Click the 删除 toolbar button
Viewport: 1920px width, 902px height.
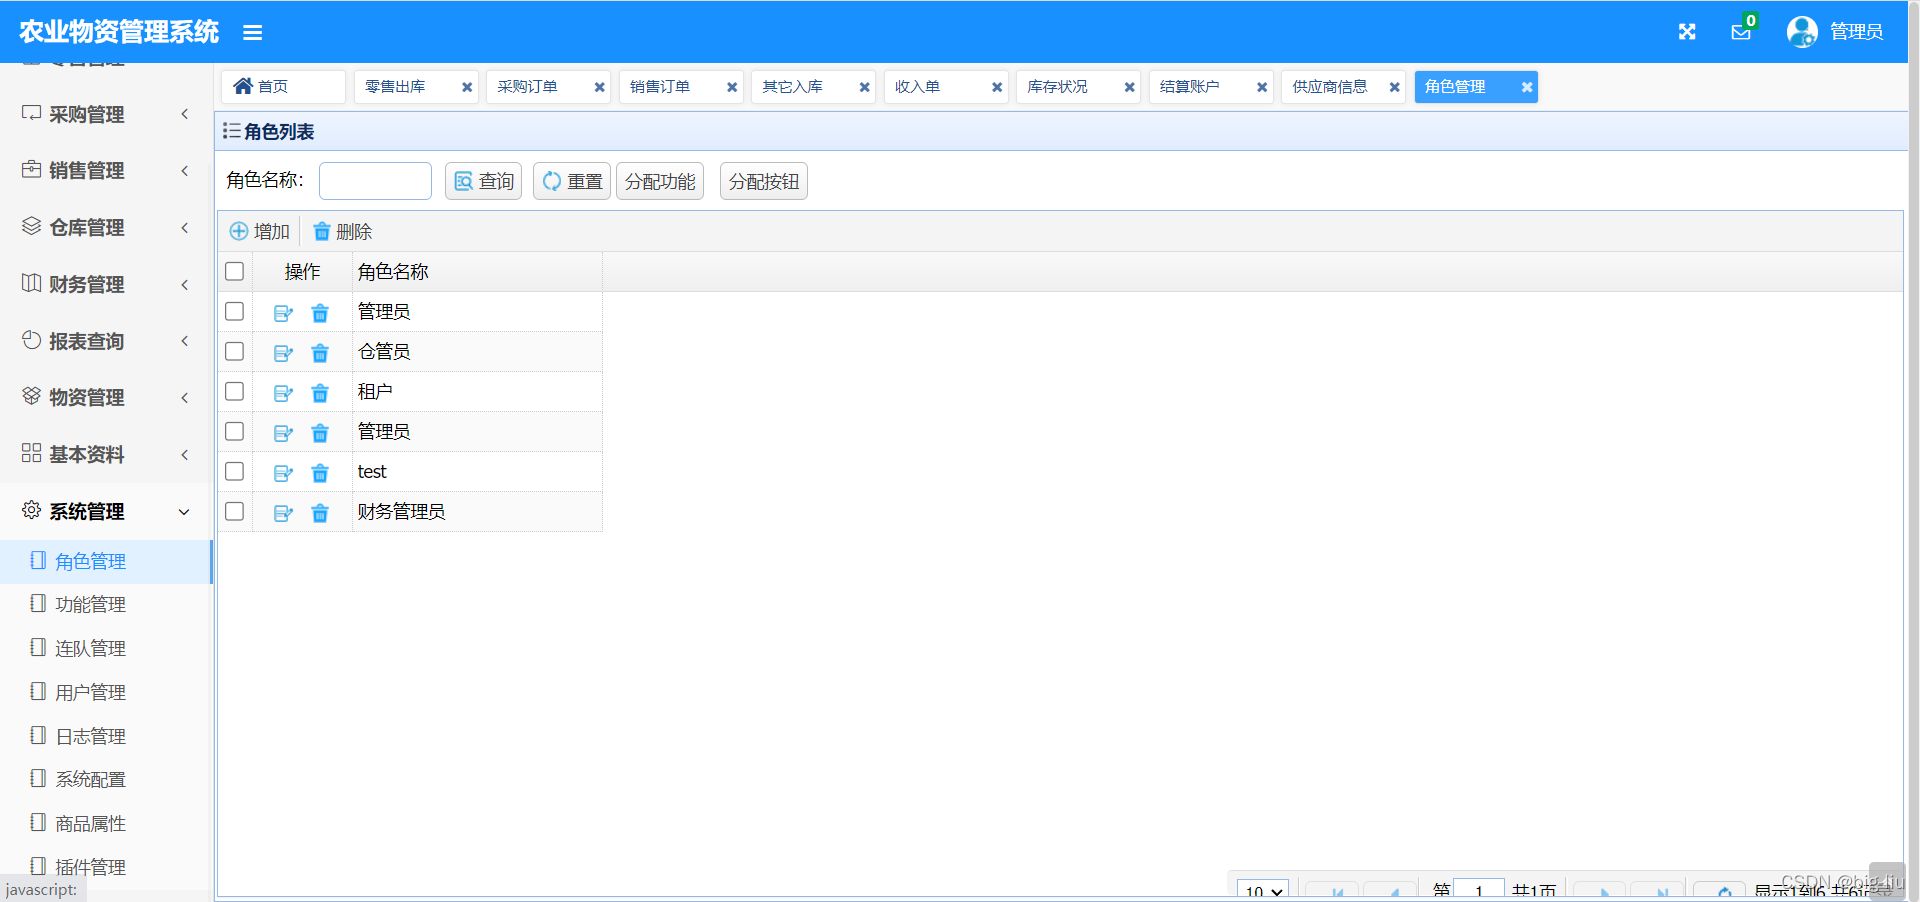point(343,231)
